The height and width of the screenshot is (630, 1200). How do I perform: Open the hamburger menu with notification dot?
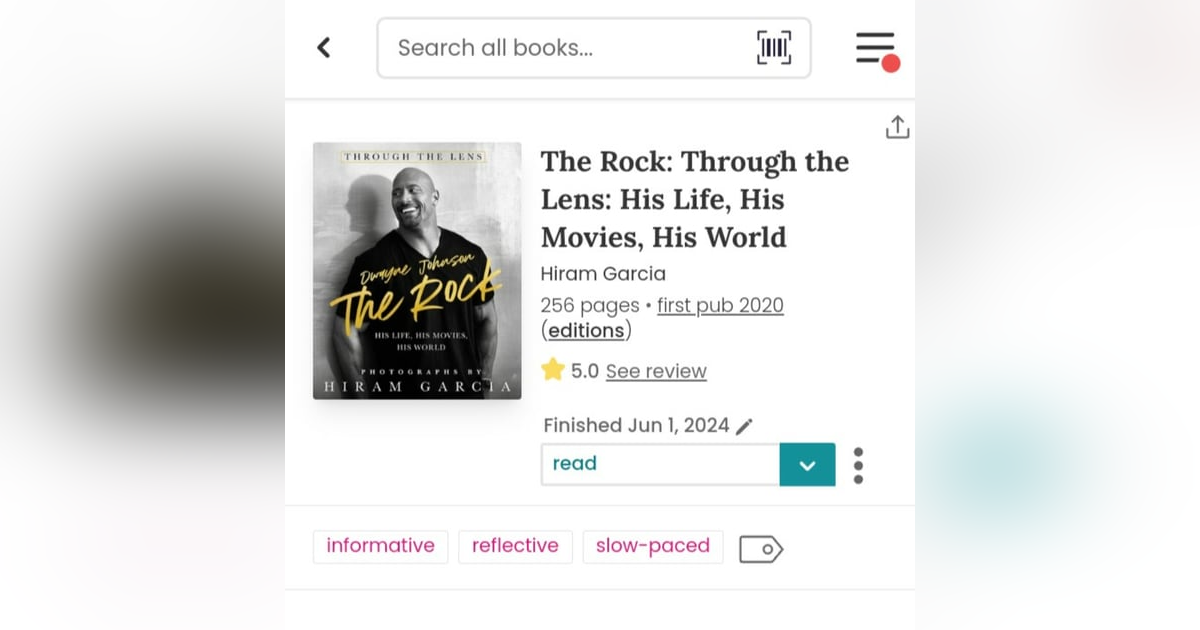coord(874,47)
